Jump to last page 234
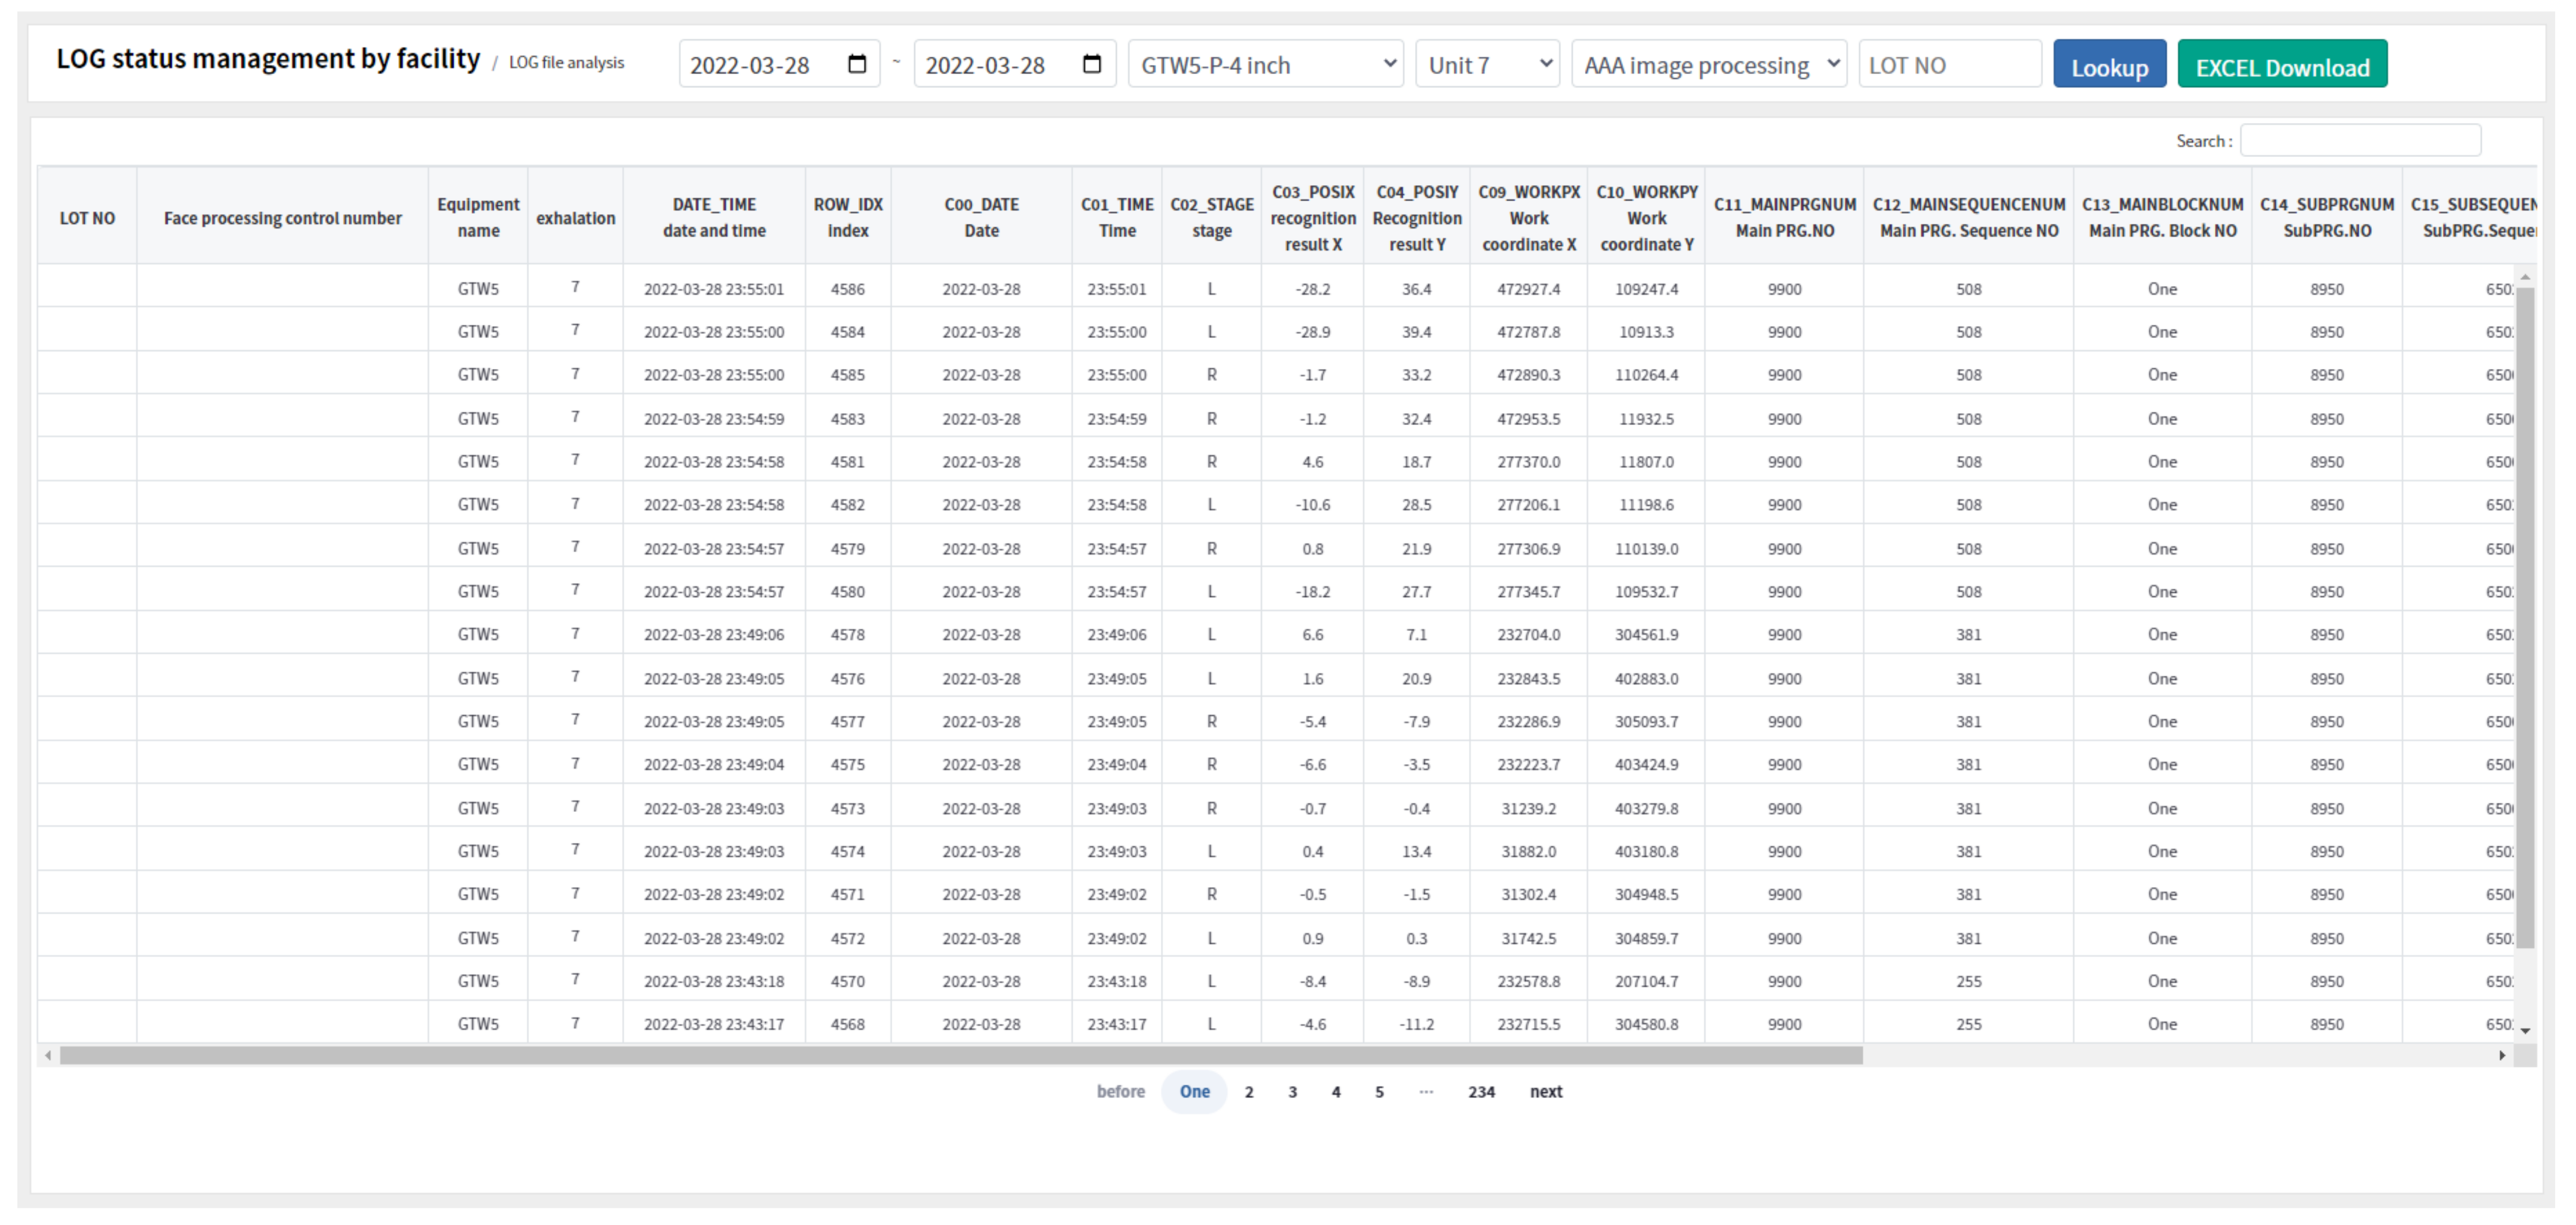This screenshot has width=2576, height=1225. 1481,1092
